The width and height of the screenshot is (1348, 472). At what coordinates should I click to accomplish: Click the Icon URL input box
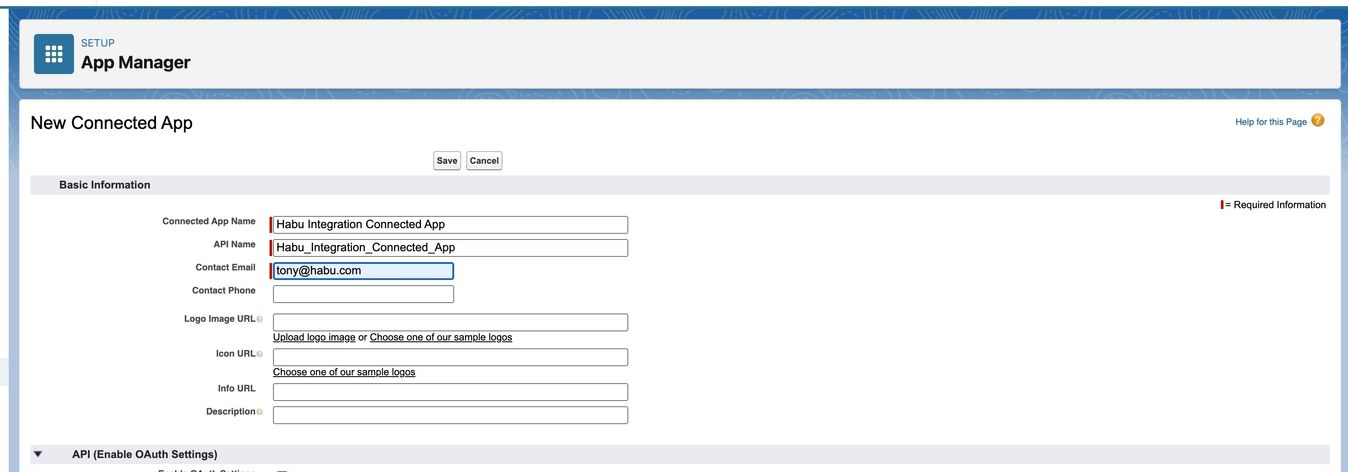pos(450,357)
